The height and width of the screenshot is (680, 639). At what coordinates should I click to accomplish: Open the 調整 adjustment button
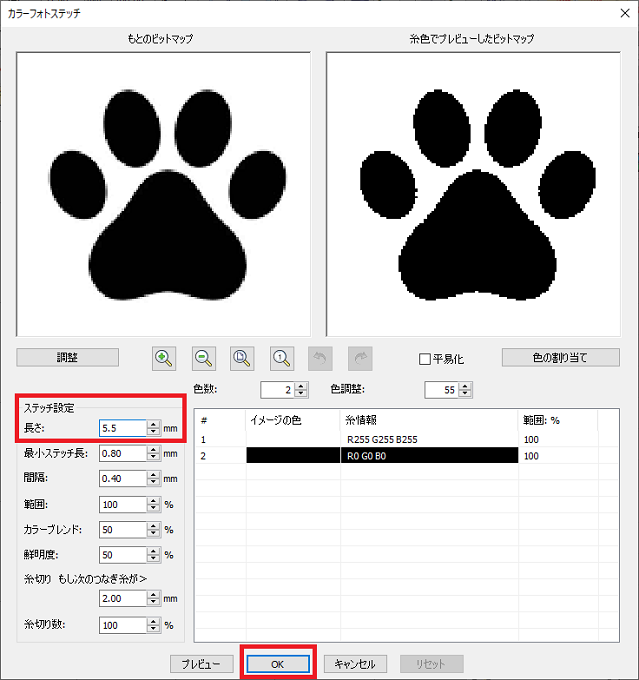(67, 357)
